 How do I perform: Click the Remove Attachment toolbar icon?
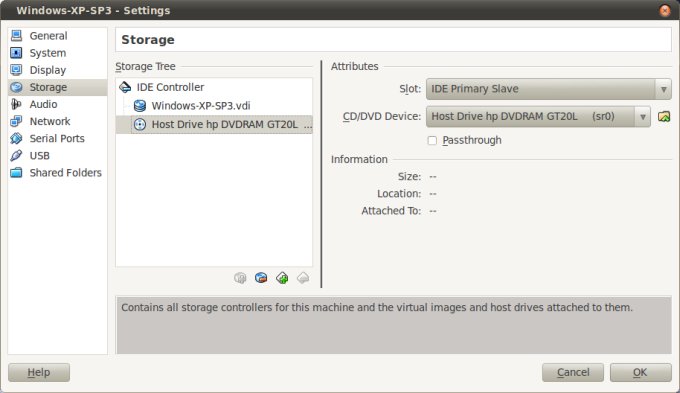point(303,278)
